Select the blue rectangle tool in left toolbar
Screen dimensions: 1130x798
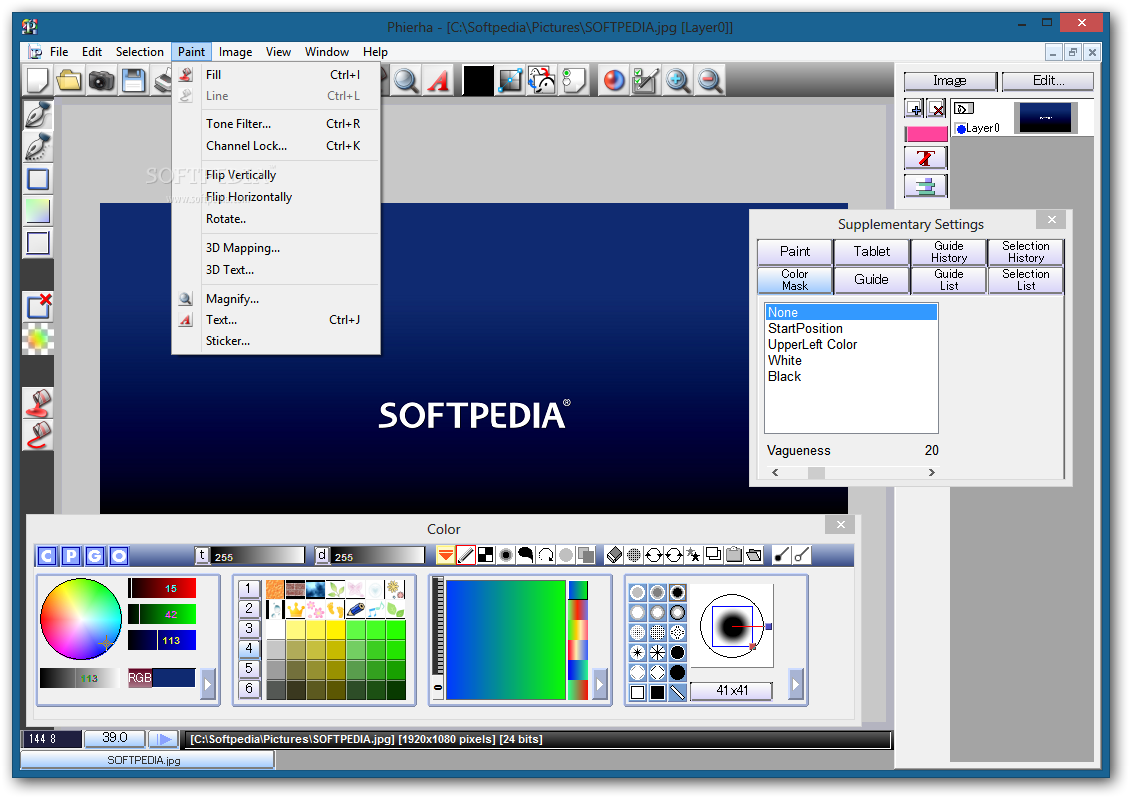[x=37, y=179]
